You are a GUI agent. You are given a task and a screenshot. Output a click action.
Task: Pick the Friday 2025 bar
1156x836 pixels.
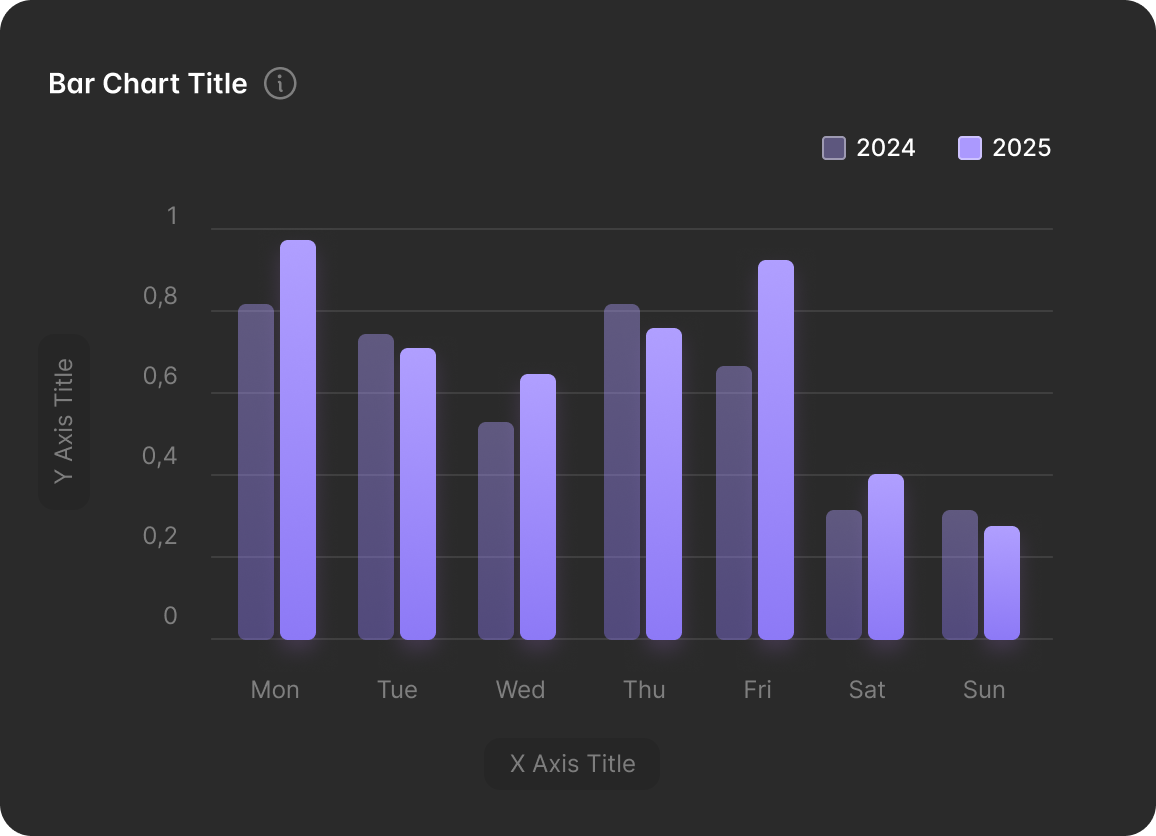coord(776,450)
